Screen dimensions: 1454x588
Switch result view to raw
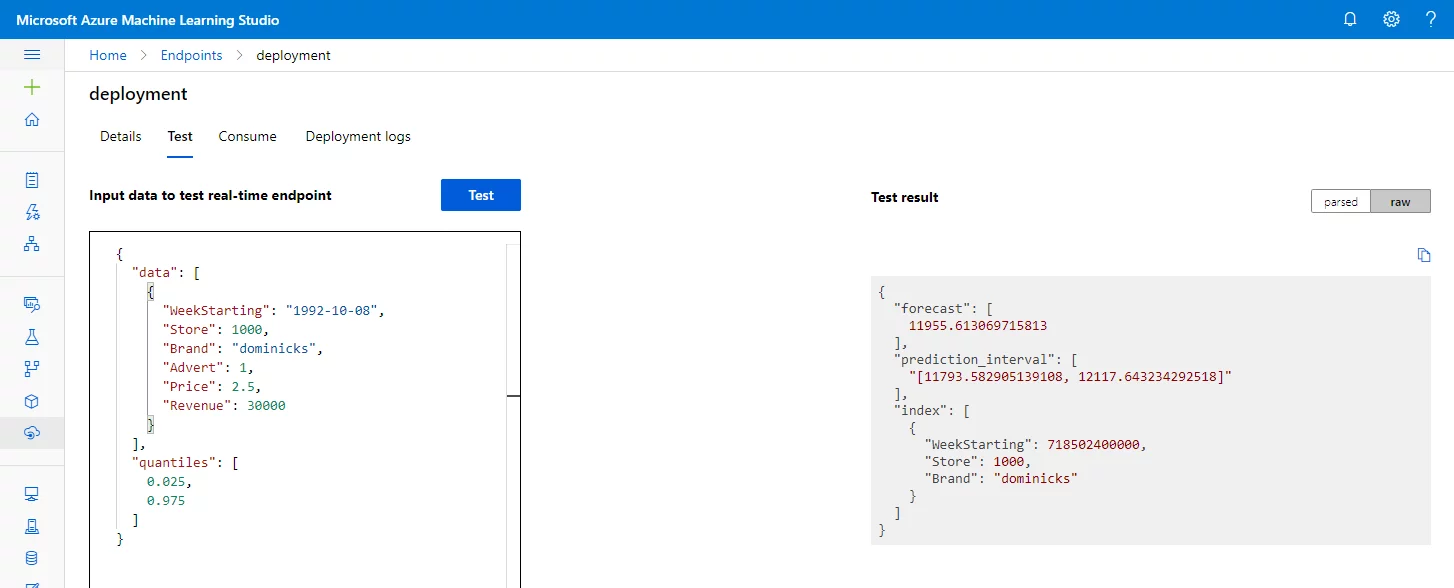(x=1400, y=202)
